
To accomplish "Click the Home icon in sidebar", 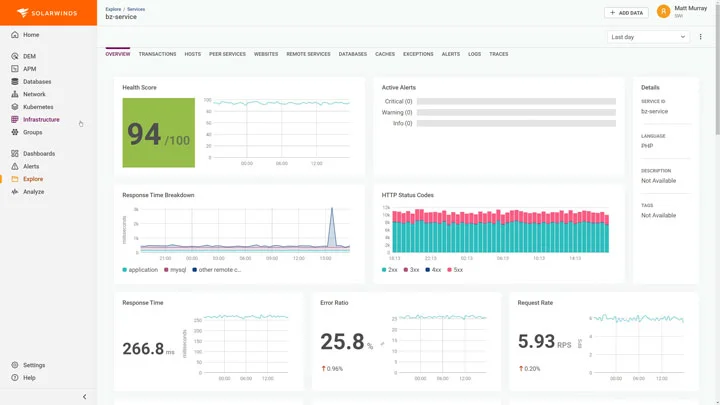I will pos(15,35).
